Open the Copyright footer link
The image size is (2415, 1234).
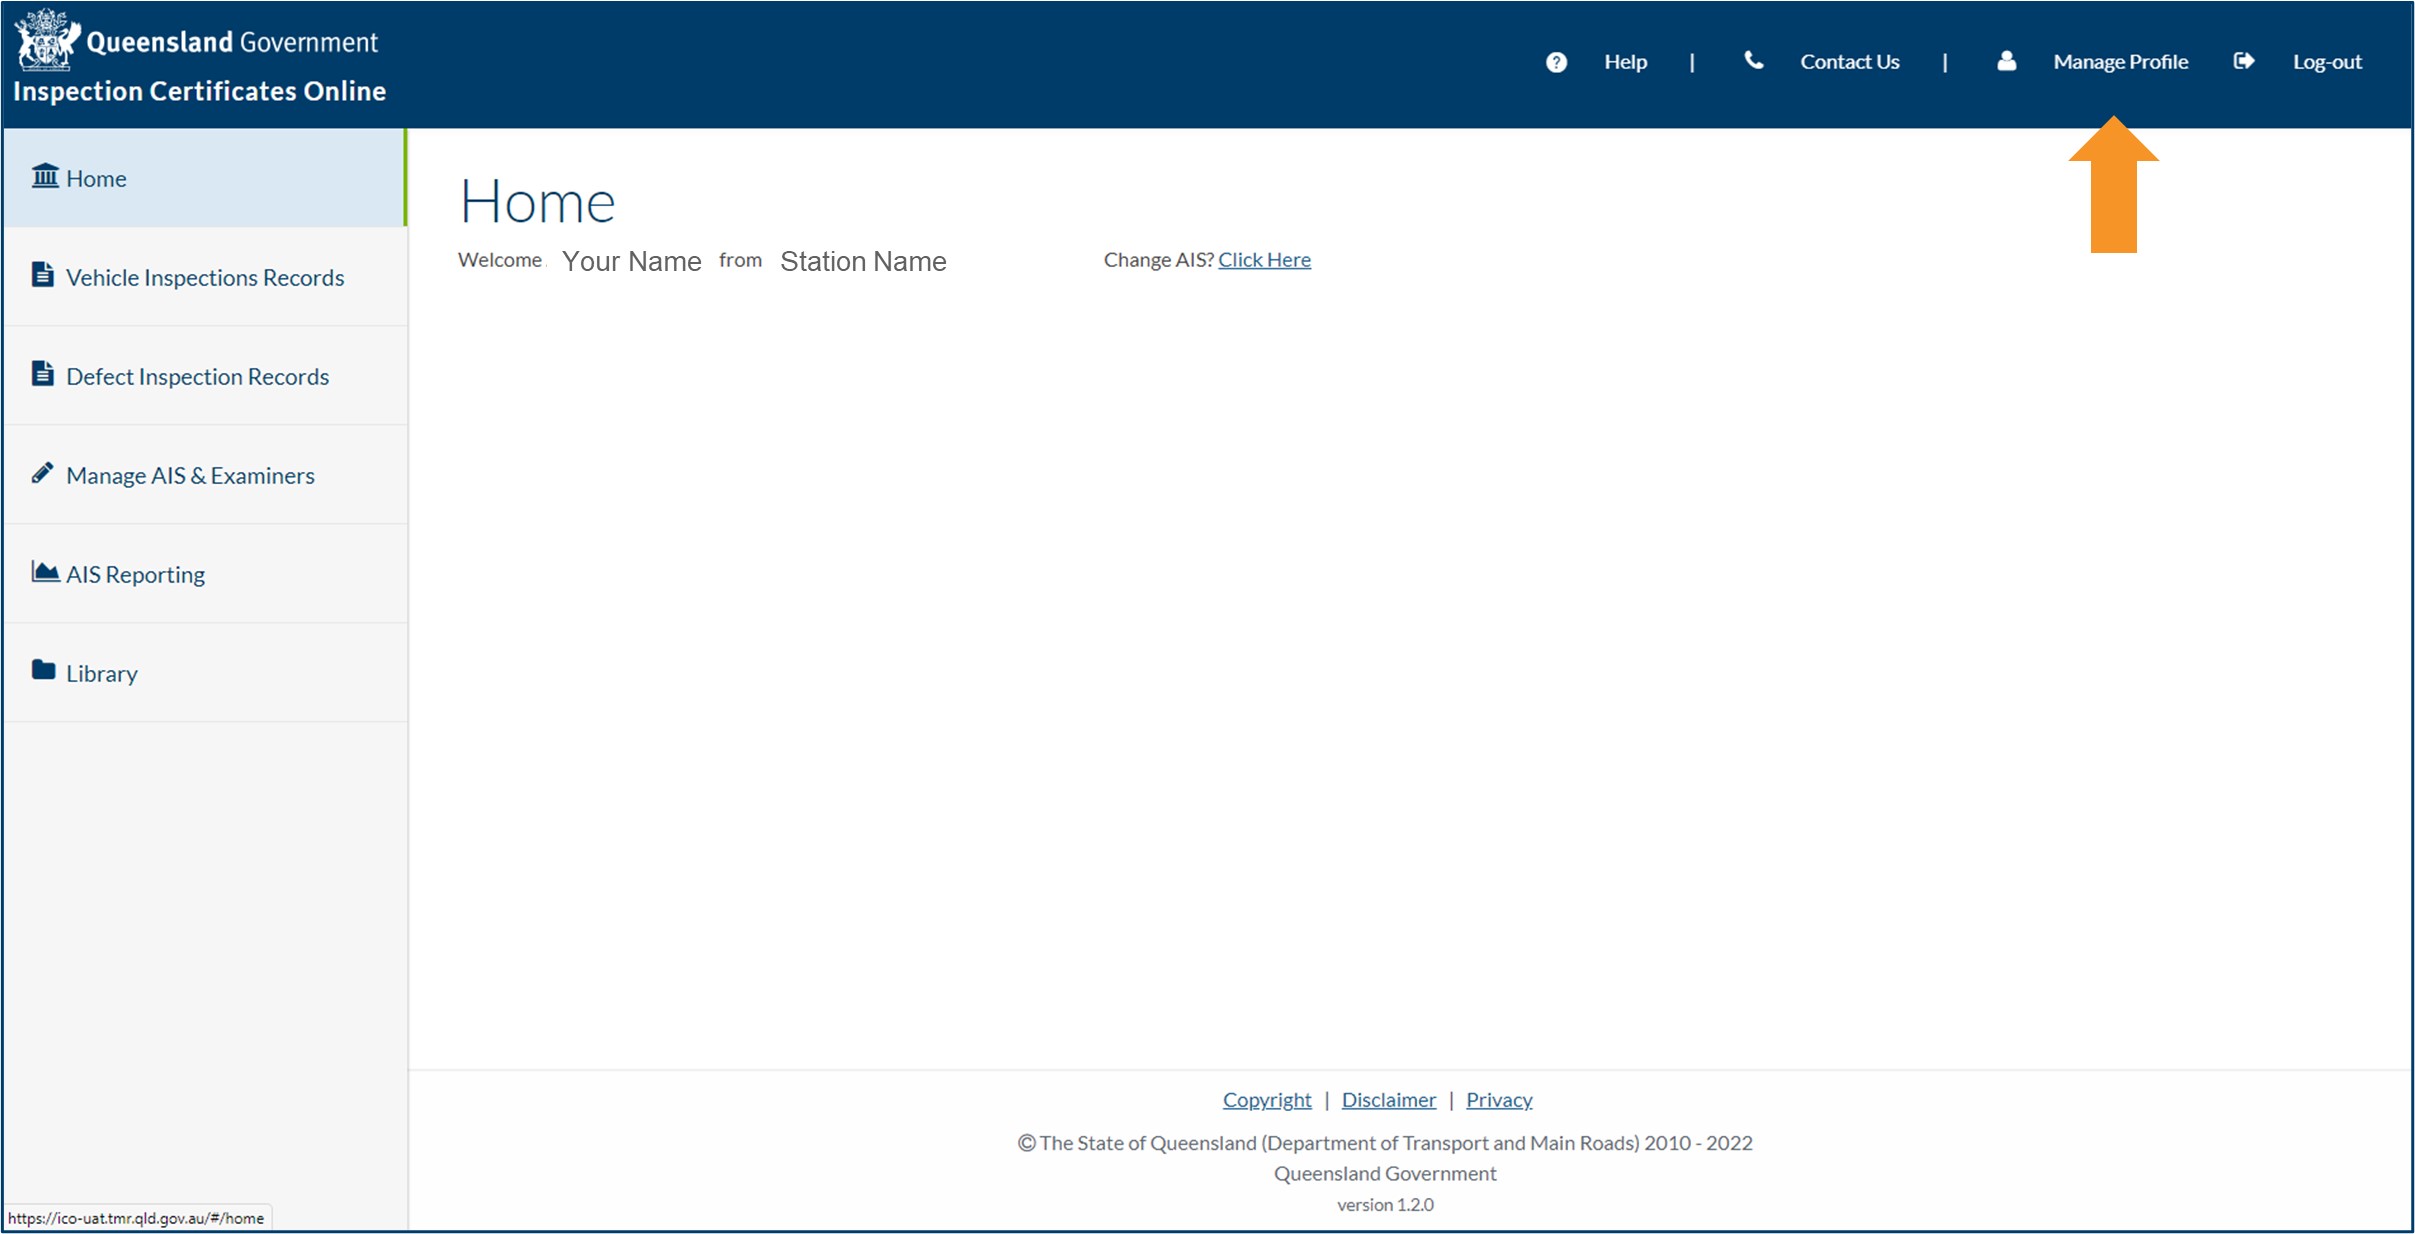point(1266,1100)
